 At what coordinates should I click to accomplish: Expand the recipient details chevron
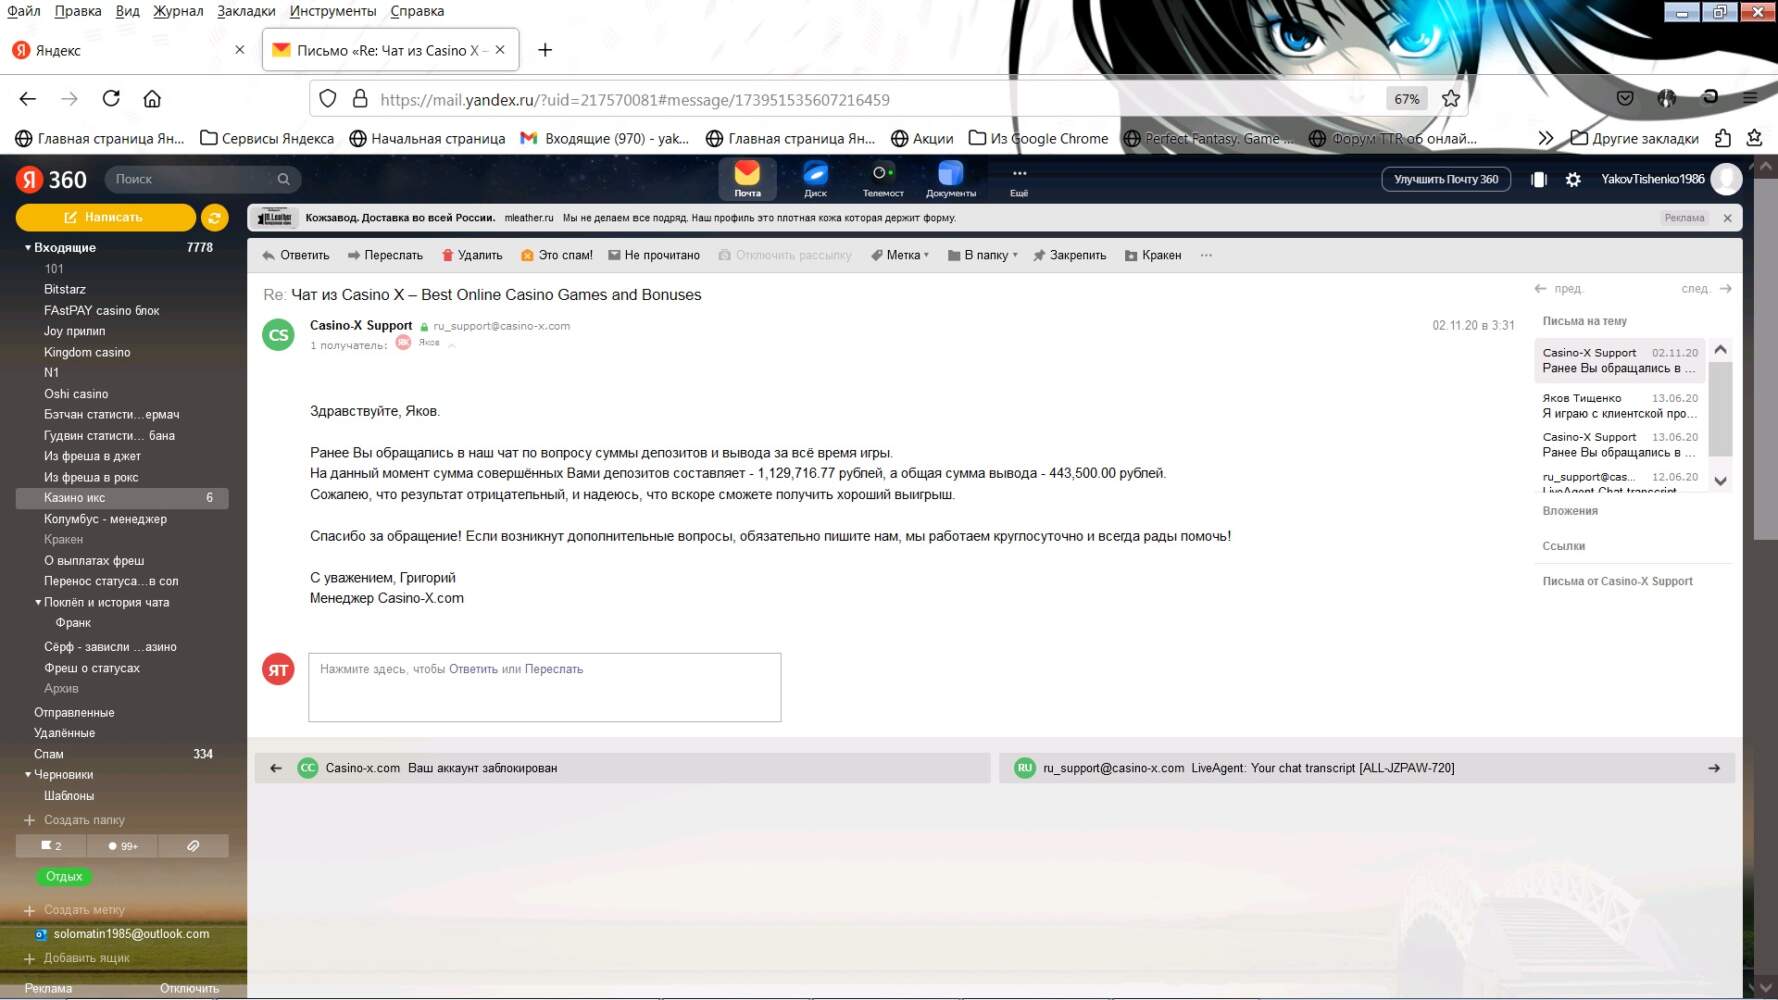pyautogui.click(x=452, y=345)
